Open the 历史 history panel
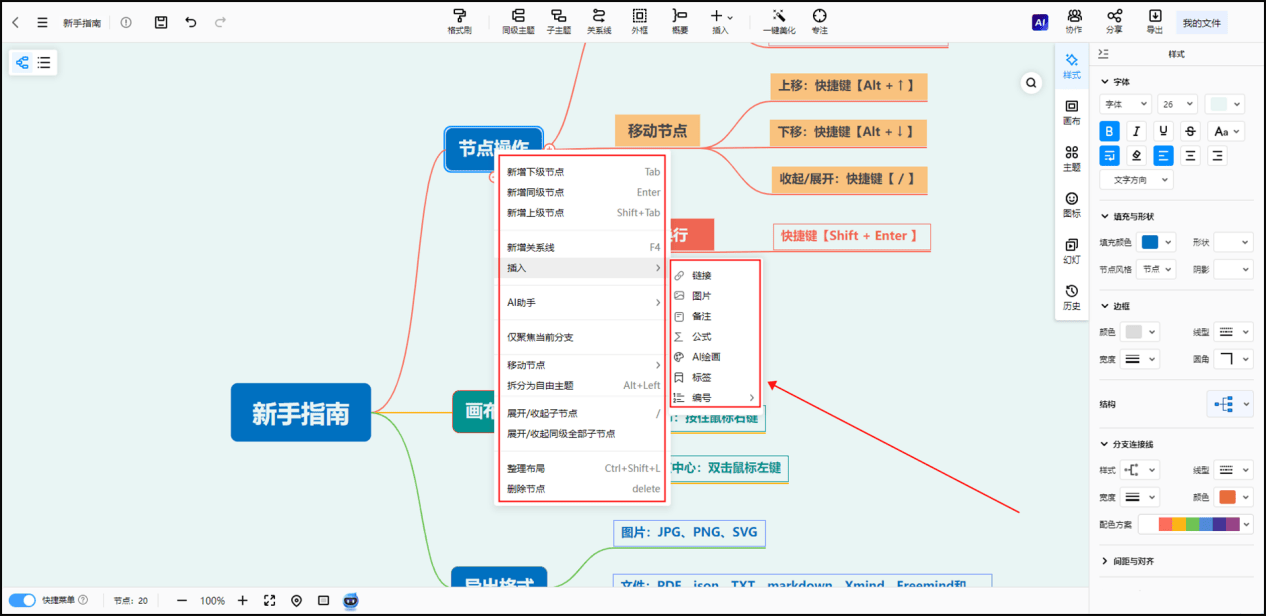Screen dimensions: 1266x616 pos(1071,297)
